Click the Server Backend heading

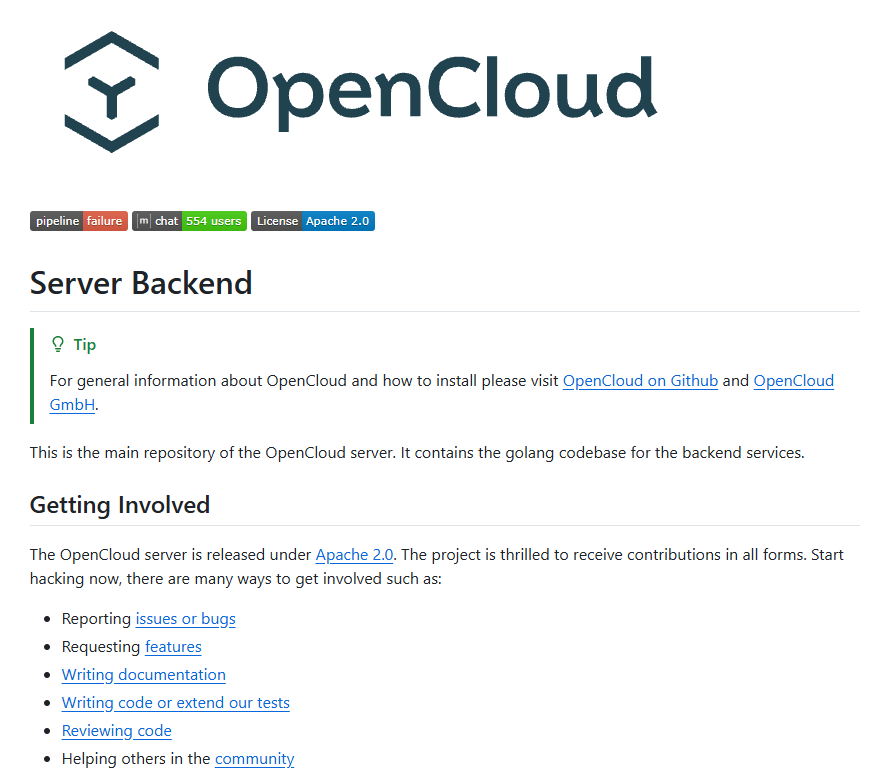140,283
